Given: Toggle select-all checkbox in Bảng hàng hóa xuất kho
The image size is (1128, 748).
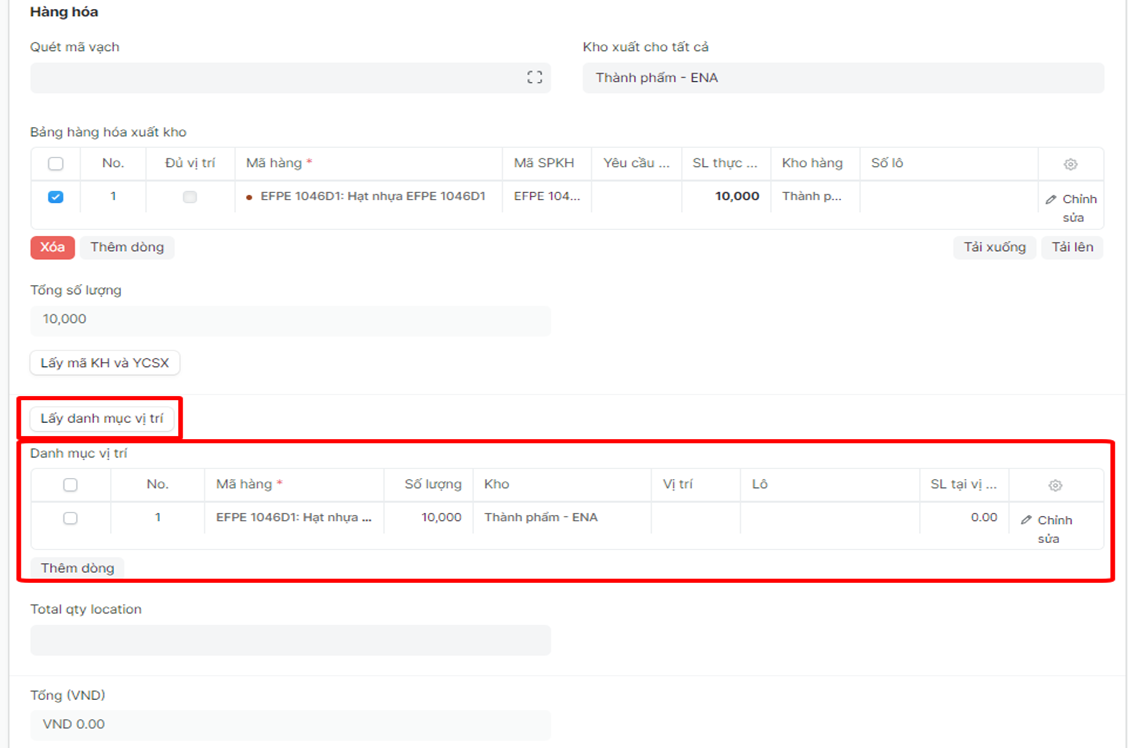Looking at the screenshot, I should pos(56,164).
